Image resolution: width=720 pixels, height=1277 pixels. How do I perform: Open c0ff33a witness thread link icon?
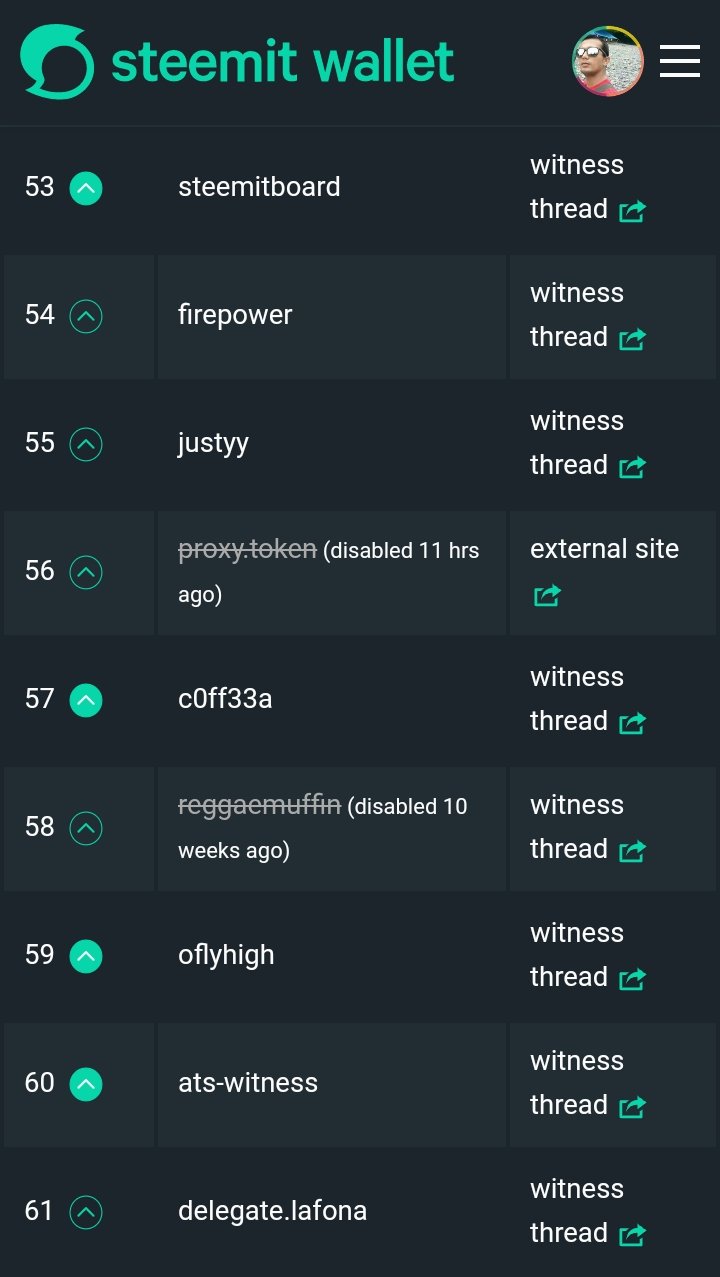click(x=632, y=723)
